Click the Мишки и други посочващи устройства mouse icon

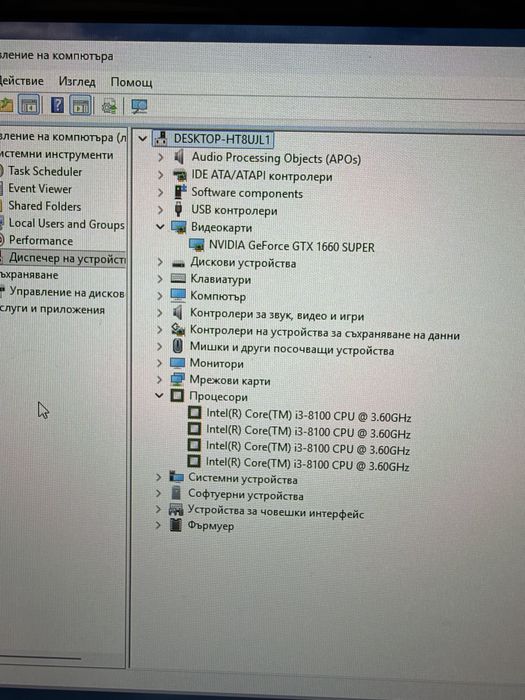pos(177,346)
